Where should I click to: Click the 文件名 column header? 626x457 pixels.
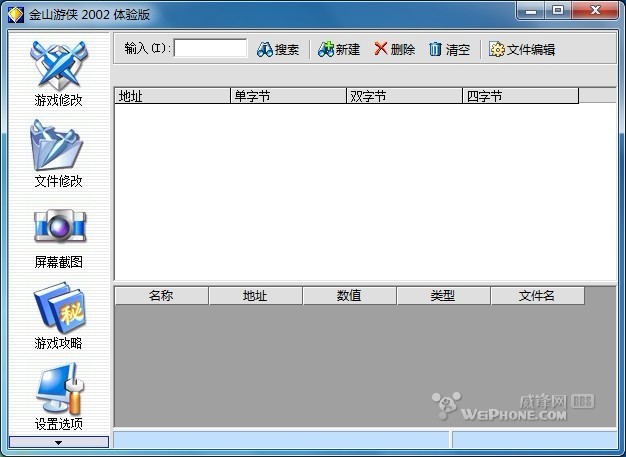[538, 296]
